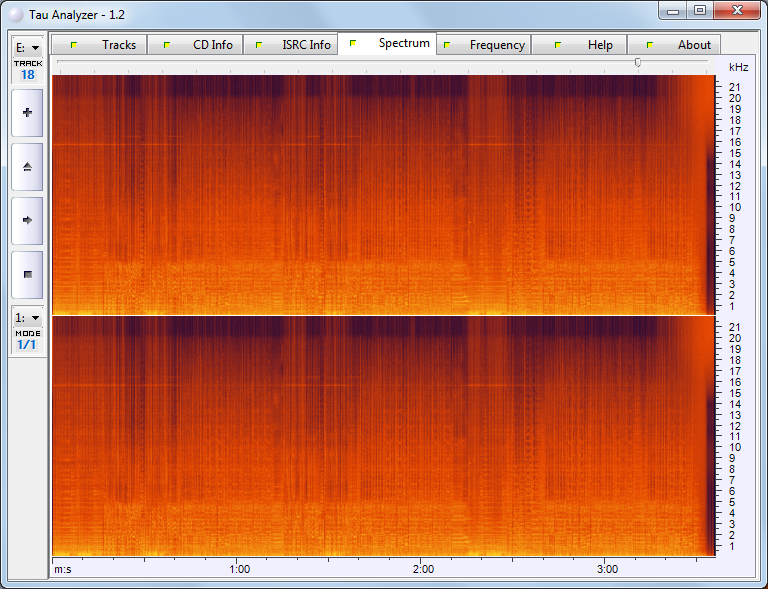Screen dimensions: 768x589
Task: Click the plus button in the left sidebar
Action: [x=27, y=113]
